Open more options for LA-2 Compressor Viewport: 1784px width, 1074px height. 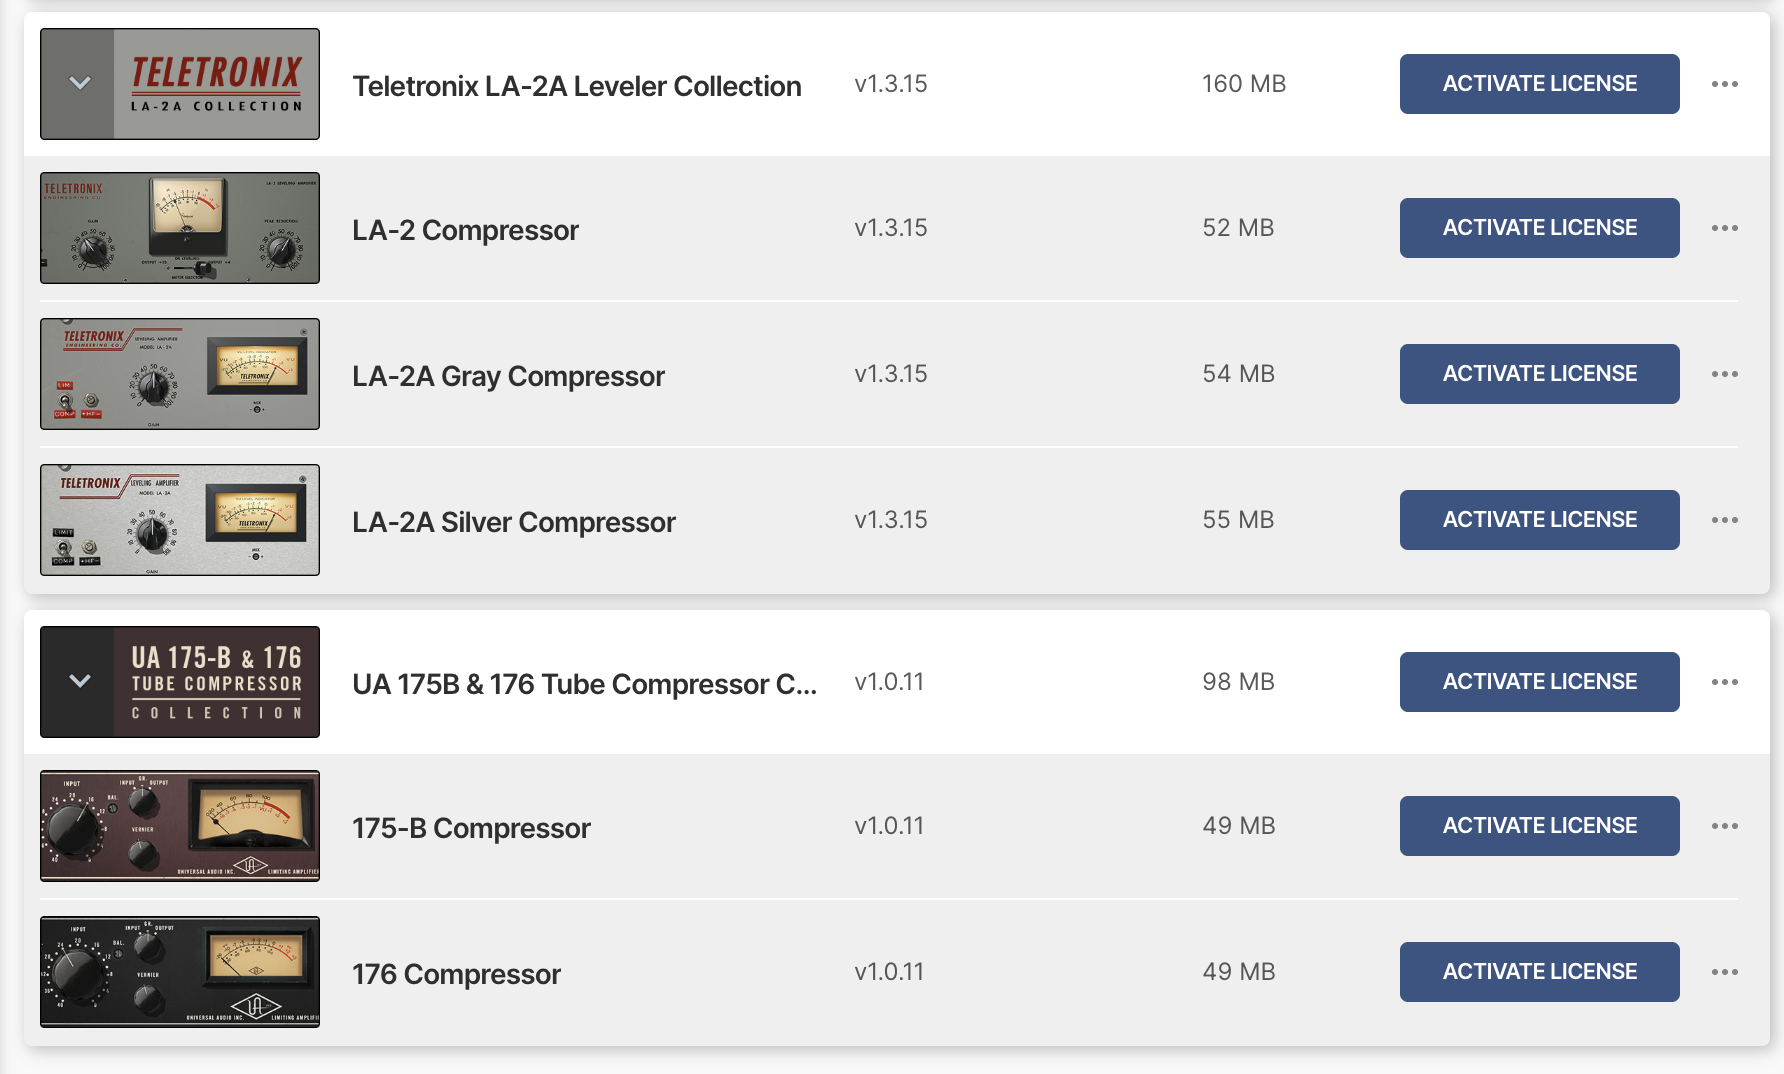pos(1724,228)
